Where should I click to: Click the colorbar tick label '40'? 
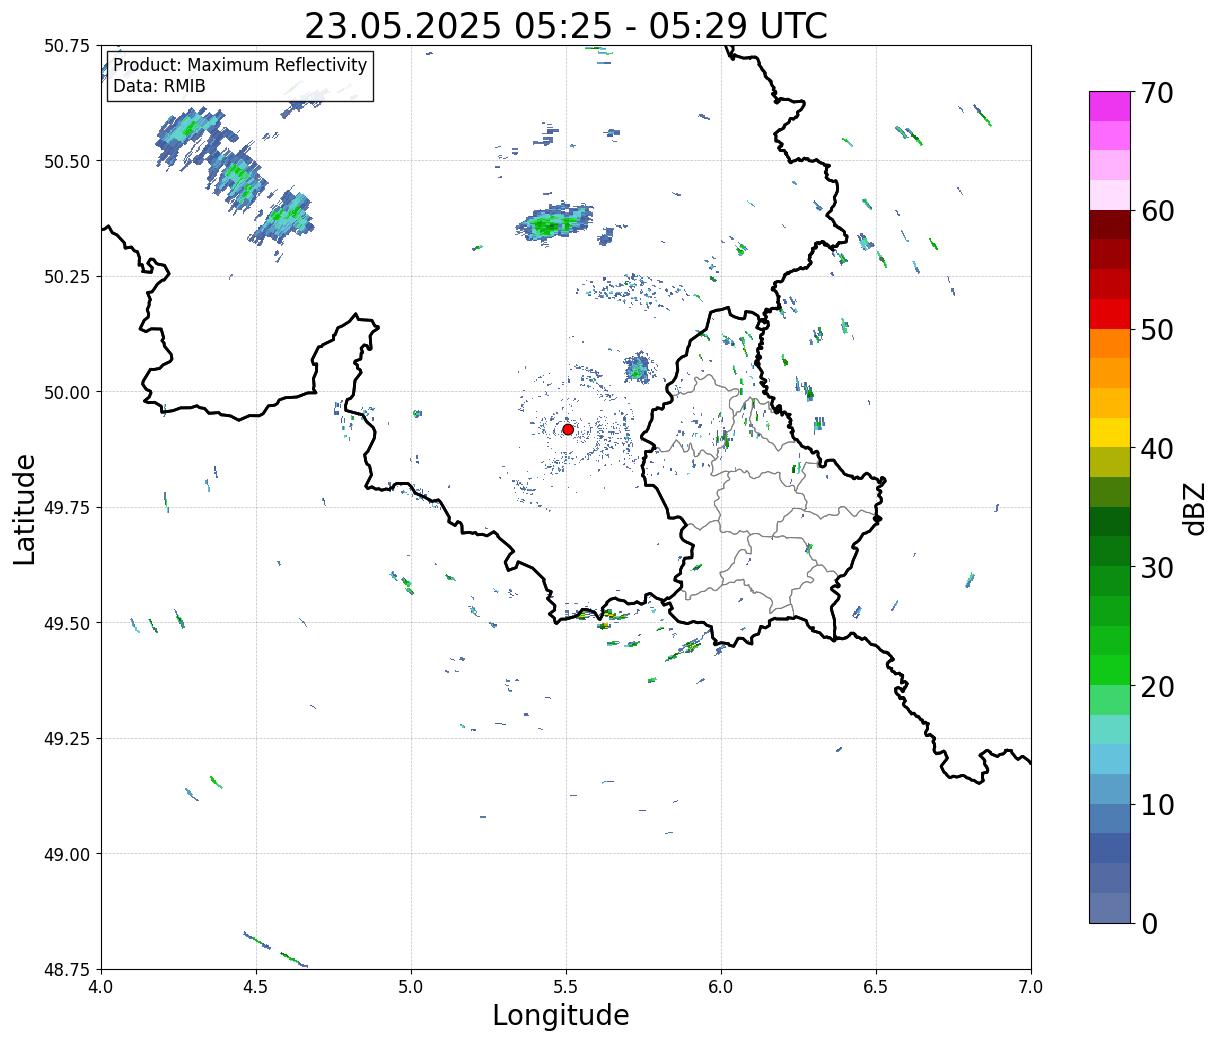coord(1157,449)
